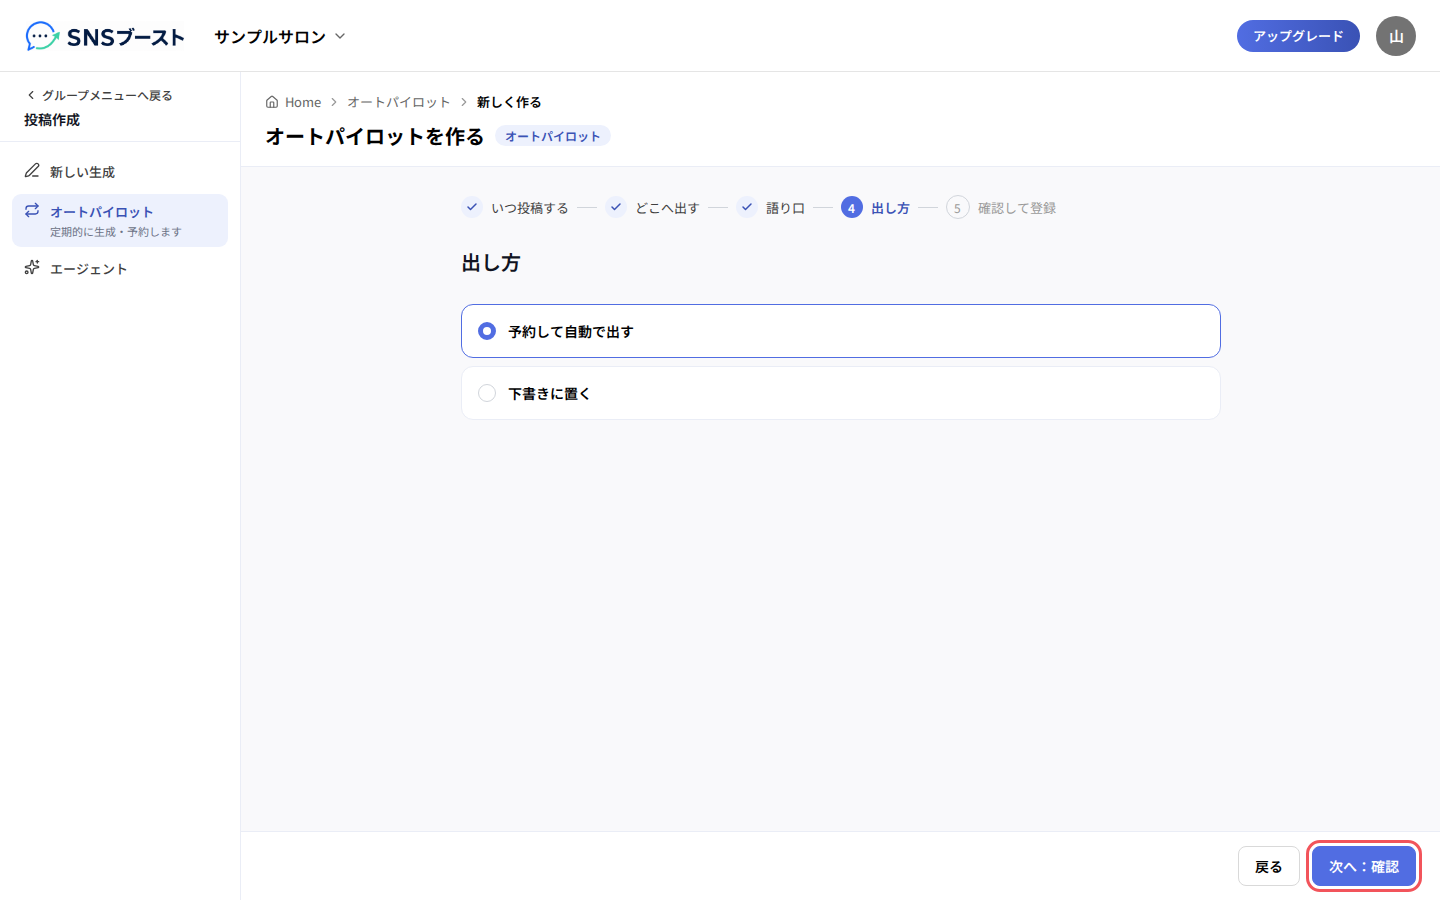Image resolution: width=1440 pixels, height=900 pixels.
Task: Click the checkmark icon for どこへ出す step
Action: pos(616,207)
